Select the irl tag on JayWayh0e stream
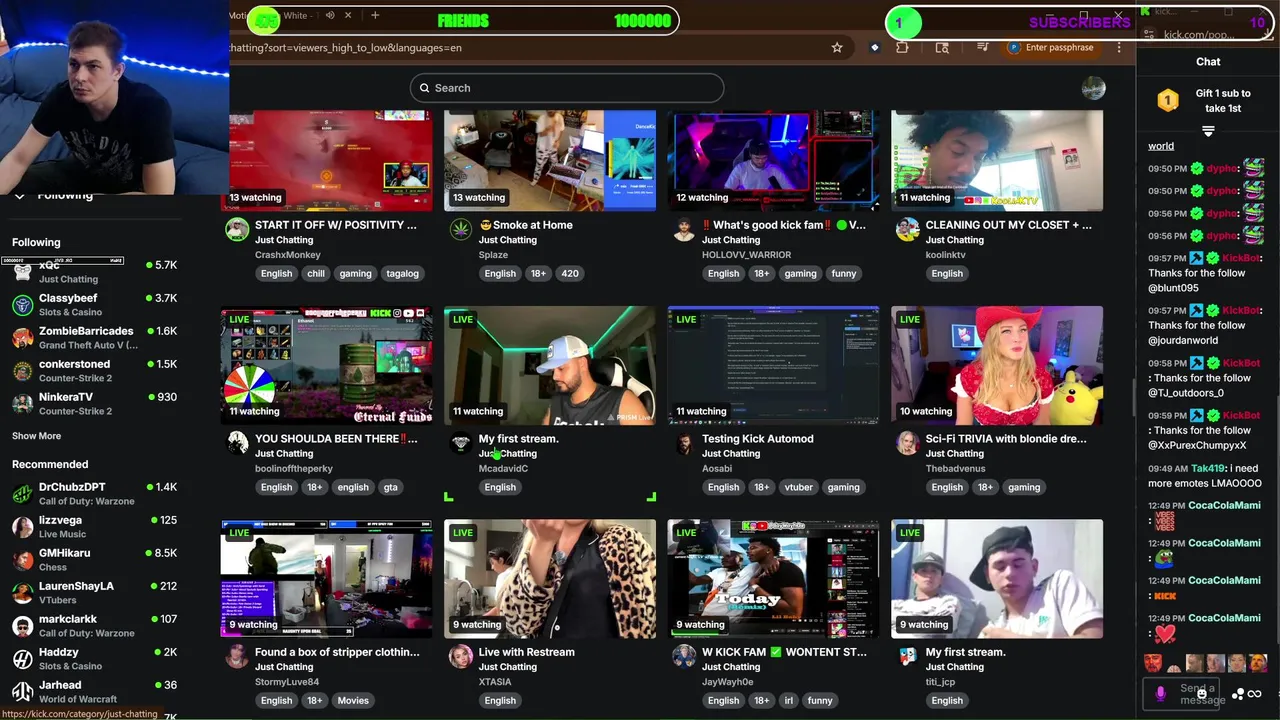The image size is (1280, 720). (788, 700)
